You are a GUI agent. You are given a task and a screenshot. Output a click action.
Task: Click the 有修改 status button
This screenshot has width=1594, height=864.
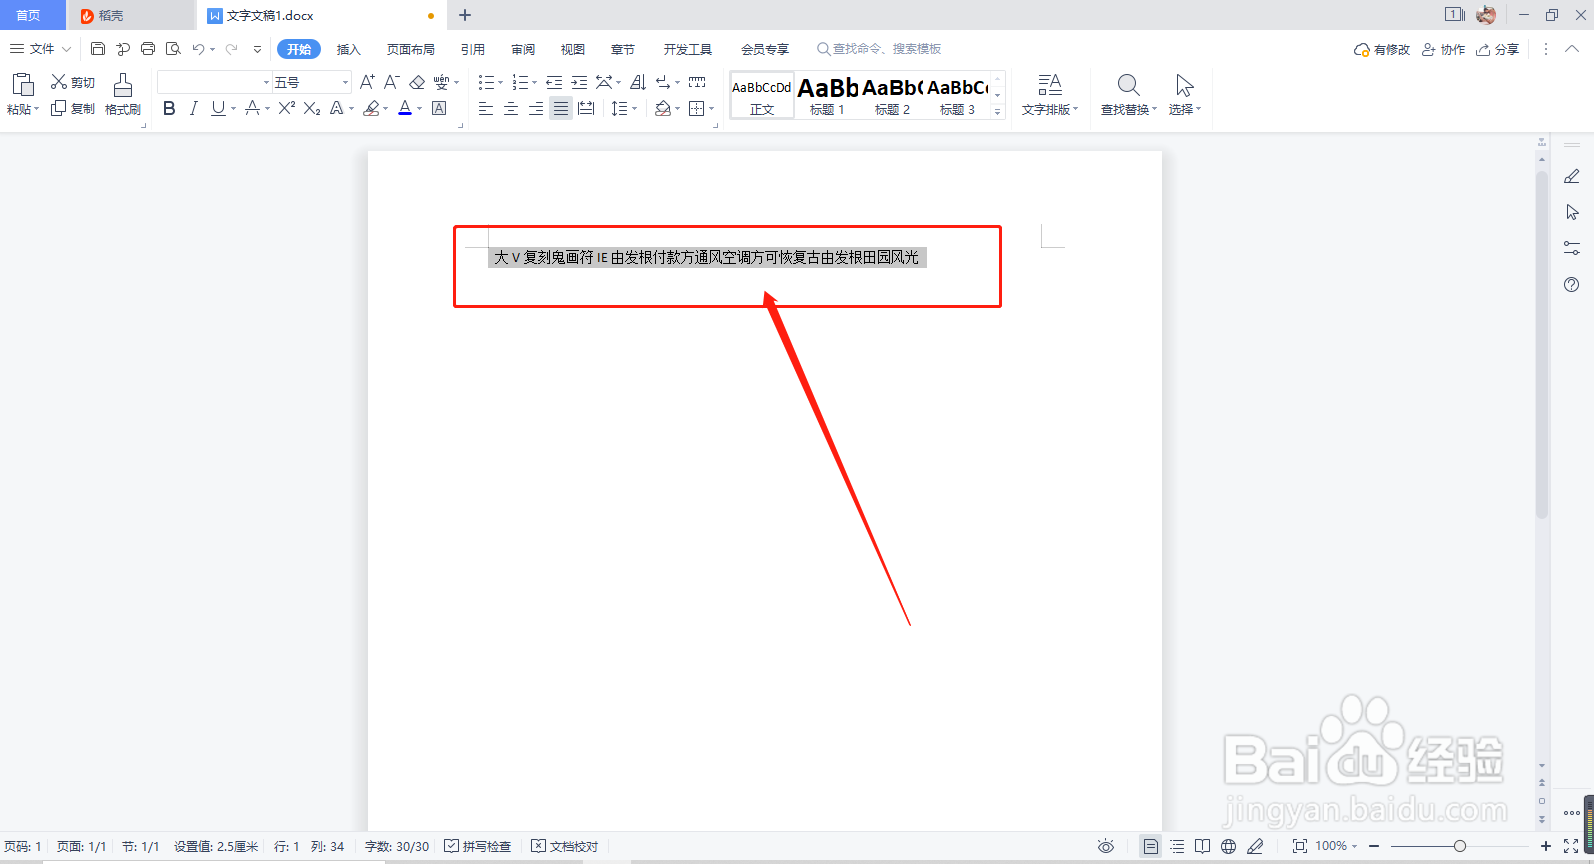[1382, 49]
